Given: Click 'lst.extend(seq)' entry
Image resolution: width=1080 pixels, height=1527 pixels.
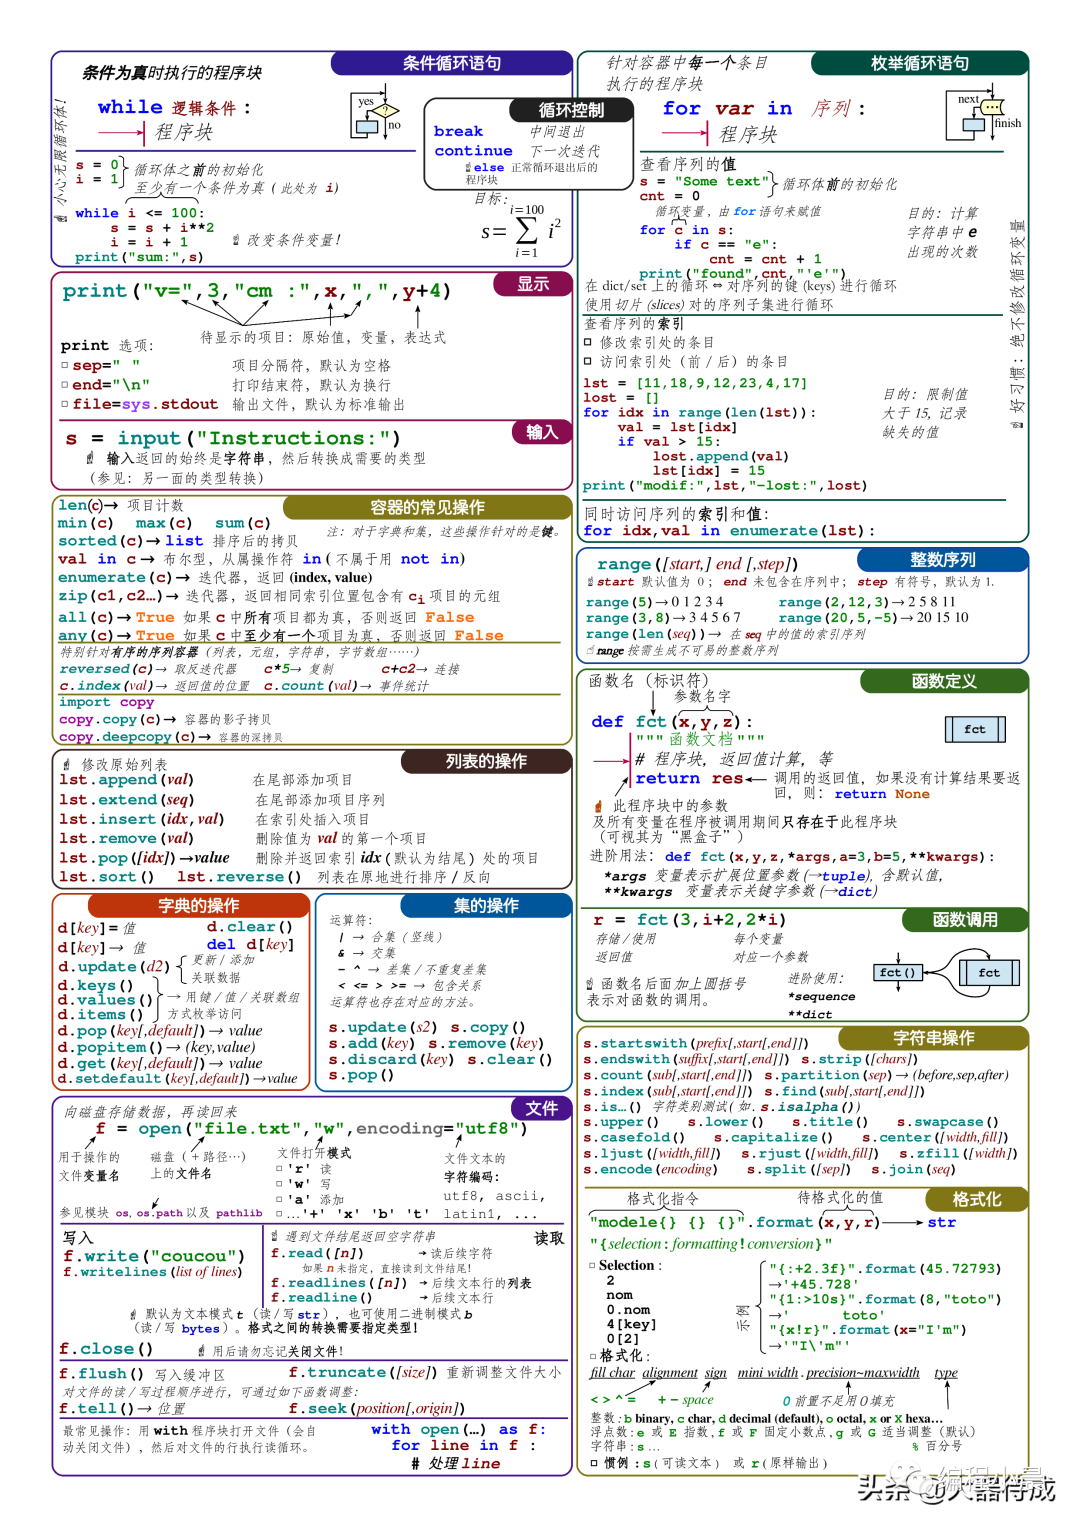Looking at the screenshot, I should pos(126,800).
